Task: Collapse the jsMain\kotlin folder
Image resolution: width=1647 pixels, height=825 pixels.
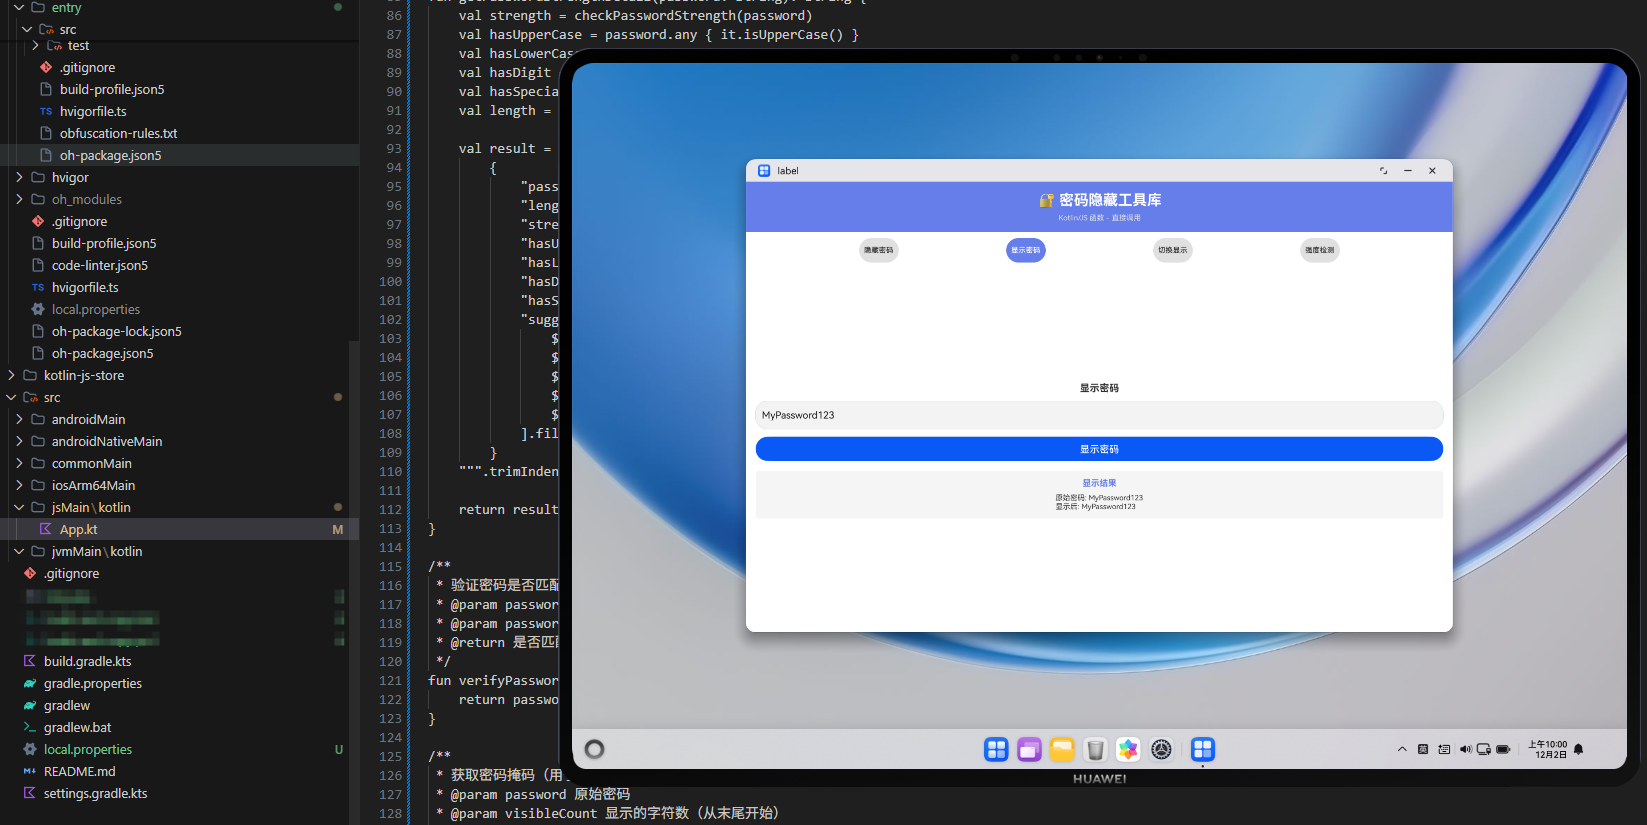Action: point(19,507)
